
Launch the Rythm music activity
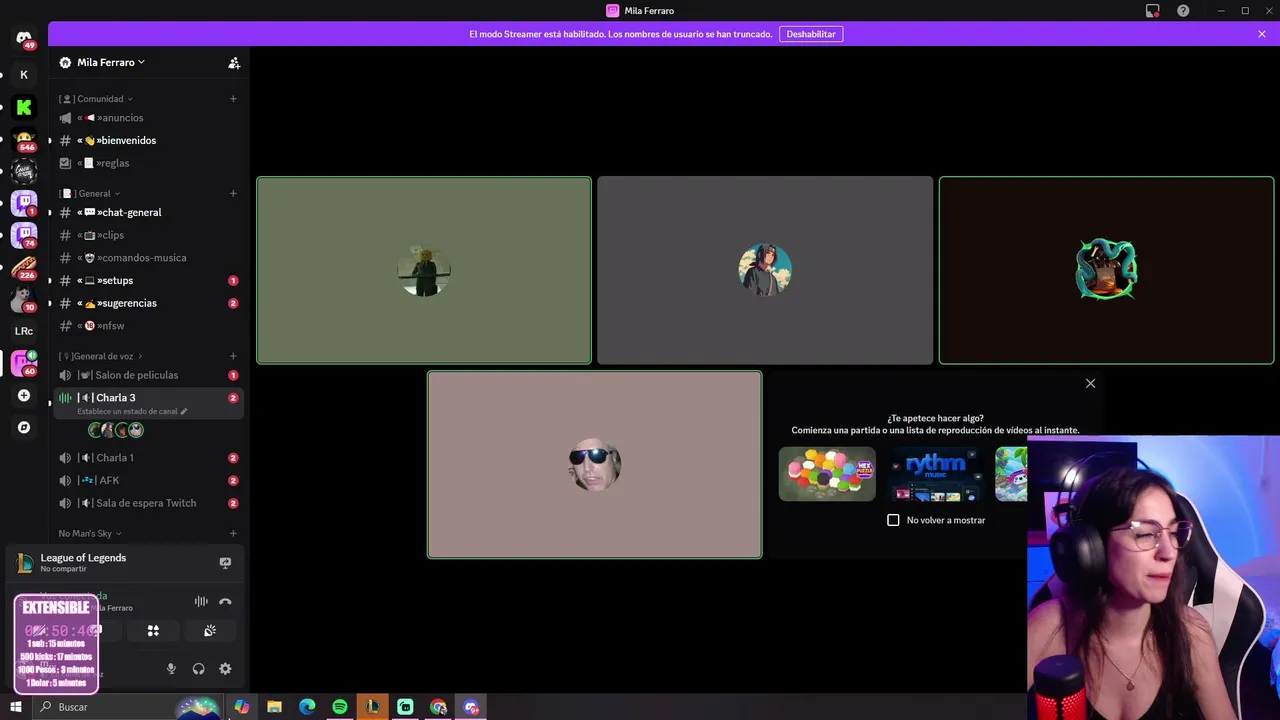(936, 474)
